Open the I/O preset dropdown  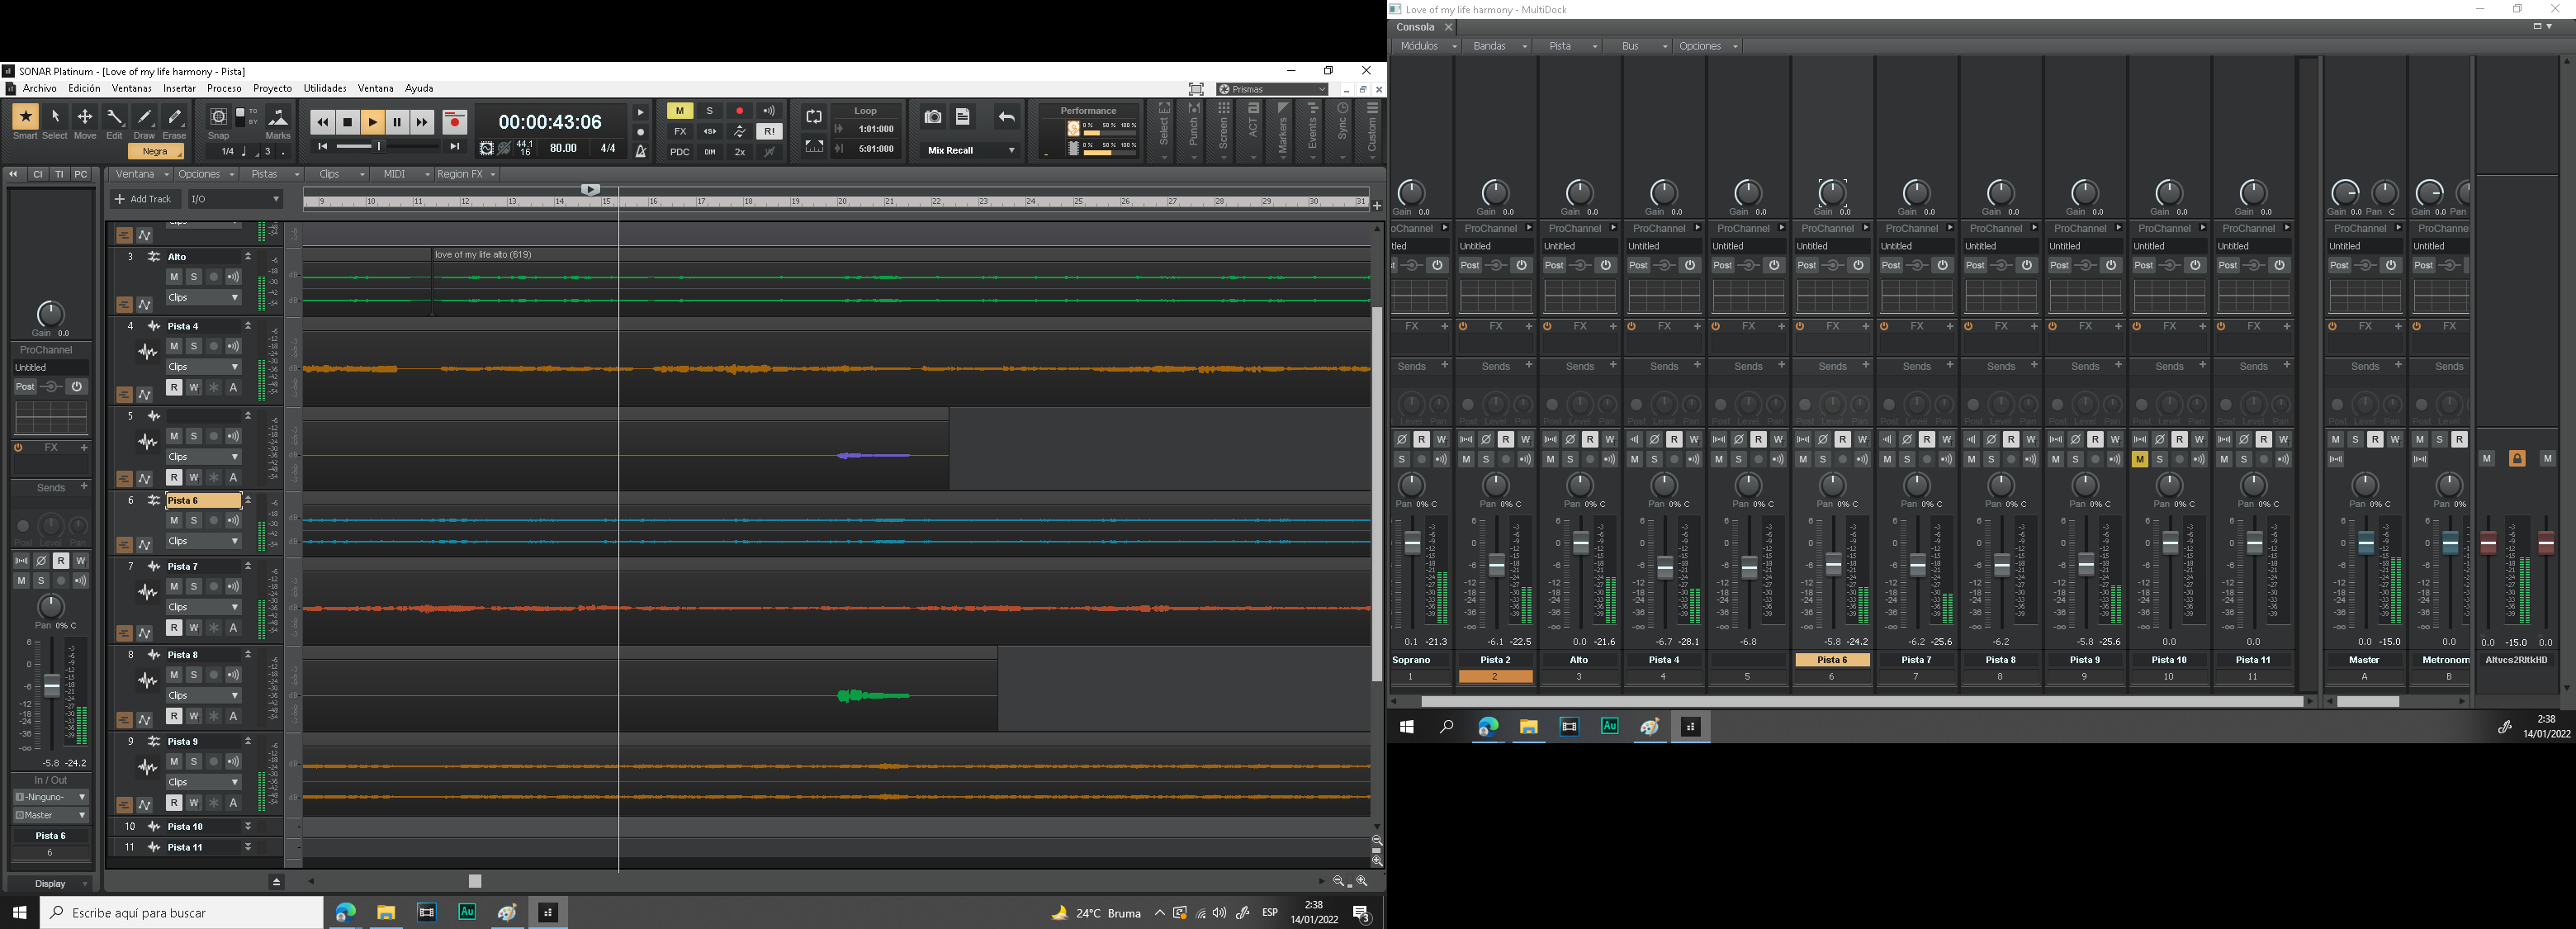235,199
